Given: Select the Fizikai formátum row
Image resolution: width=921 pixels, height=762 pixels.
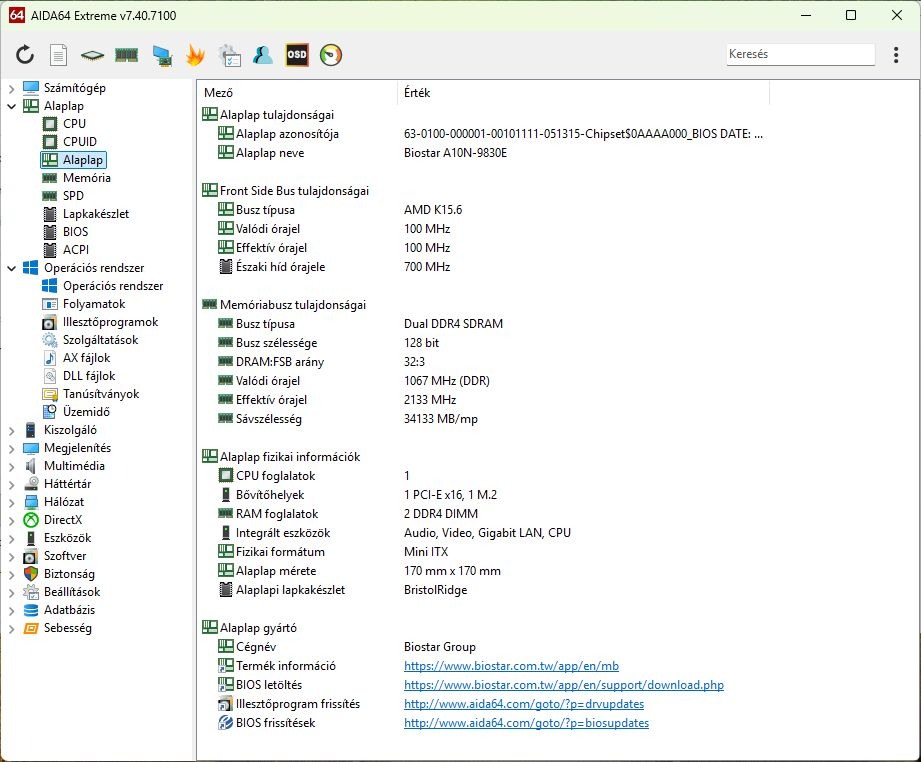Looking at the screenshot, I should (482, 552).
